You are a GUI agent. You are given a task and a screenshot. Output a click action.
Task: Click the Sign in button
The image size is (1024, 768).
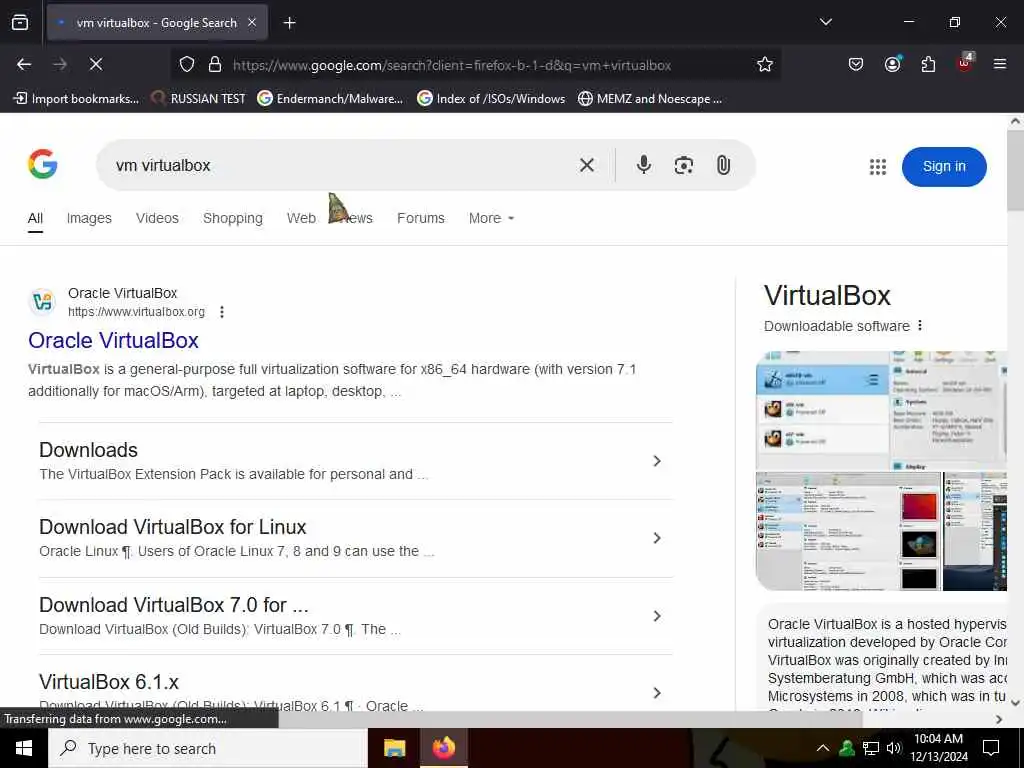click(944, 167)
